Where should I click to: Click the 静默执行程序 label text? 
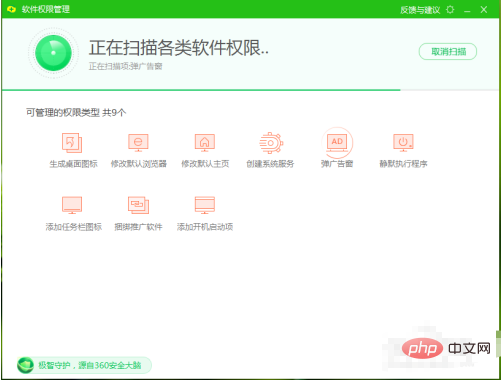pyautogui.click(x=403, y=164)
